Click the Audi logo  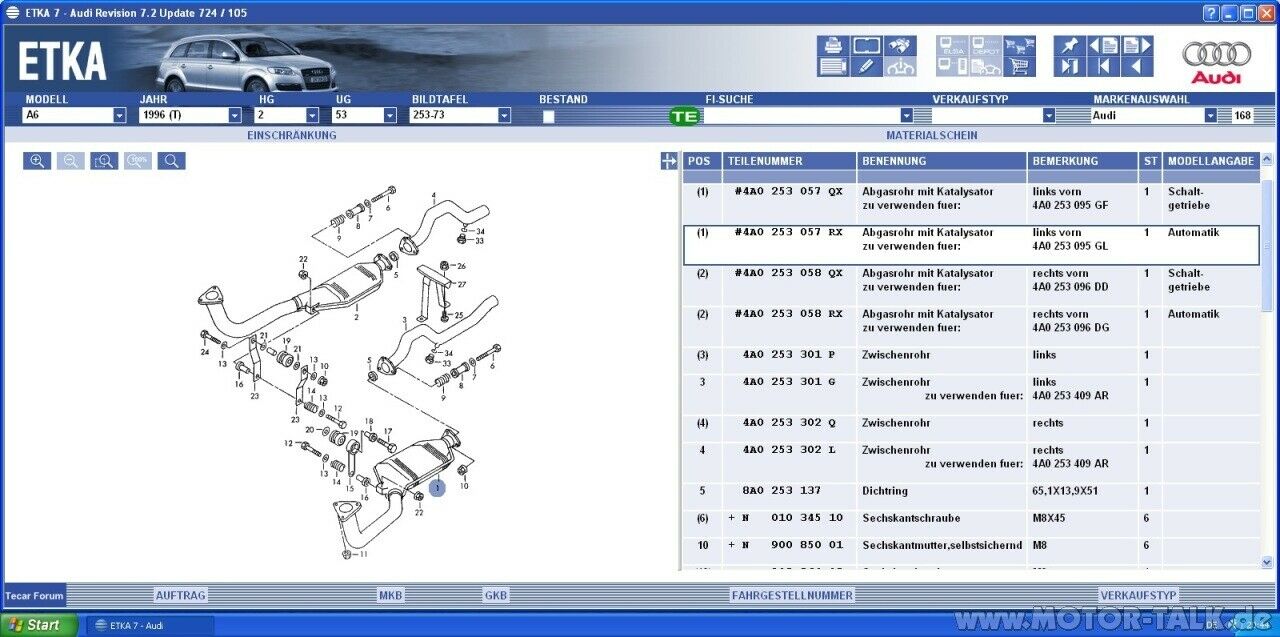[x=1216, y=61]
